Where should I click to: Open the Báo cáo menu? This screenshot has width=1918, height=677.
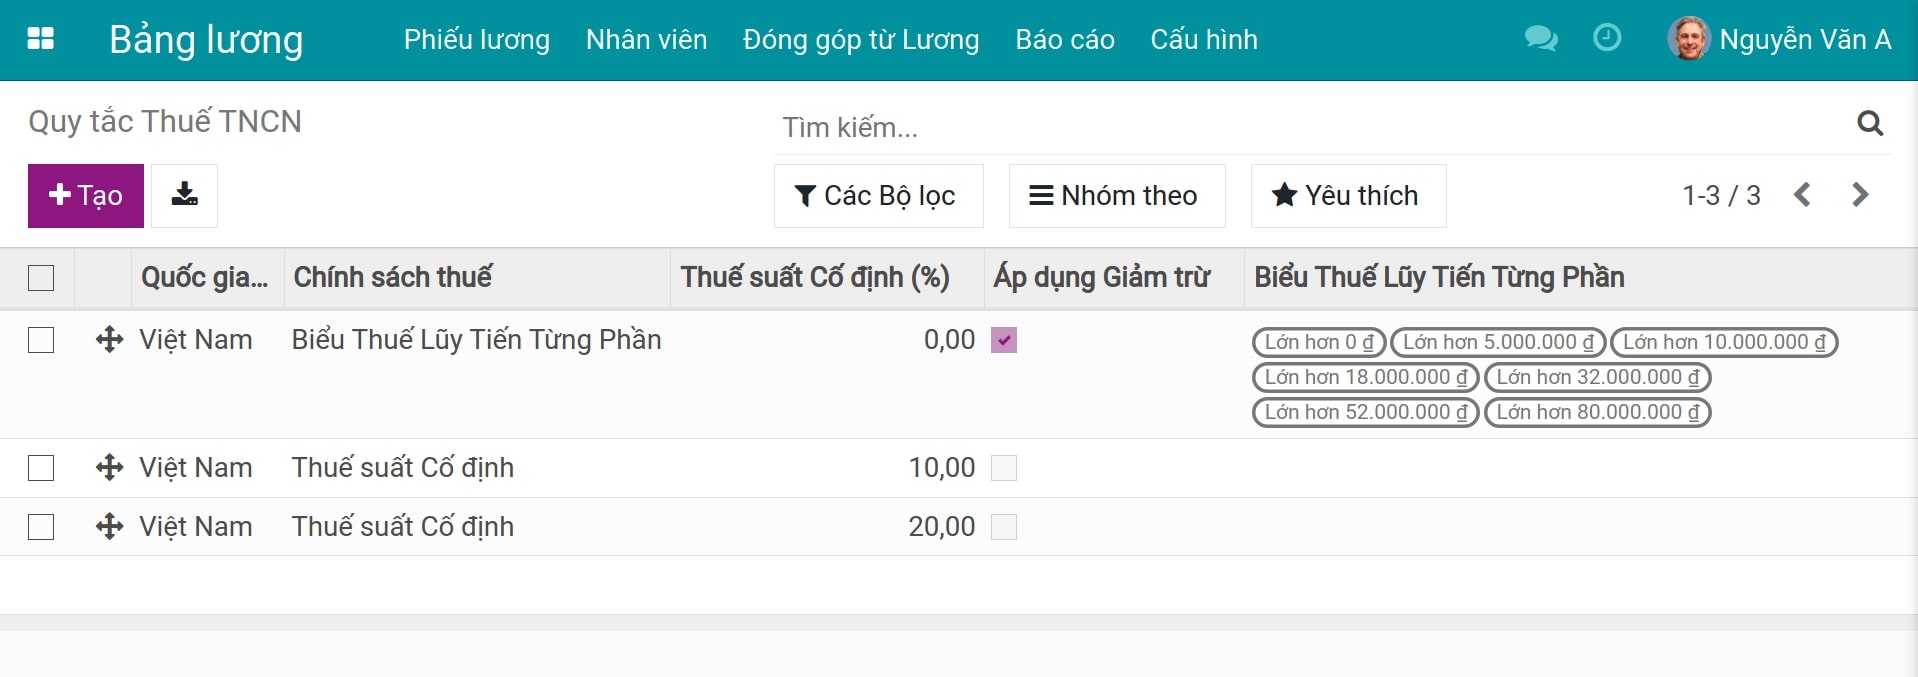1064,40
